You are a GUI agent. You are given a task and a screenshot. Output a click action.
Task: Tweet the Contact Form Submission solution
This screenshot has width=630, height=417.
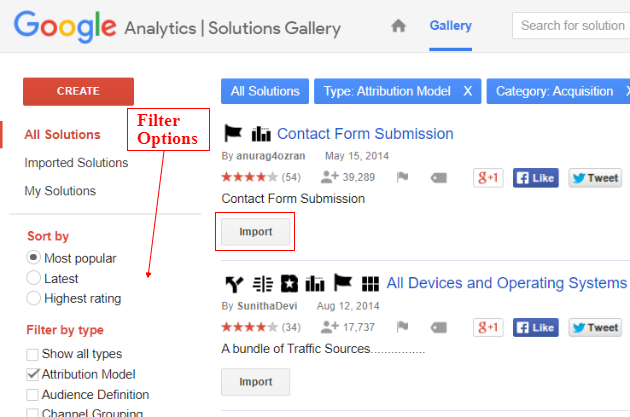[x=595, y=178]
